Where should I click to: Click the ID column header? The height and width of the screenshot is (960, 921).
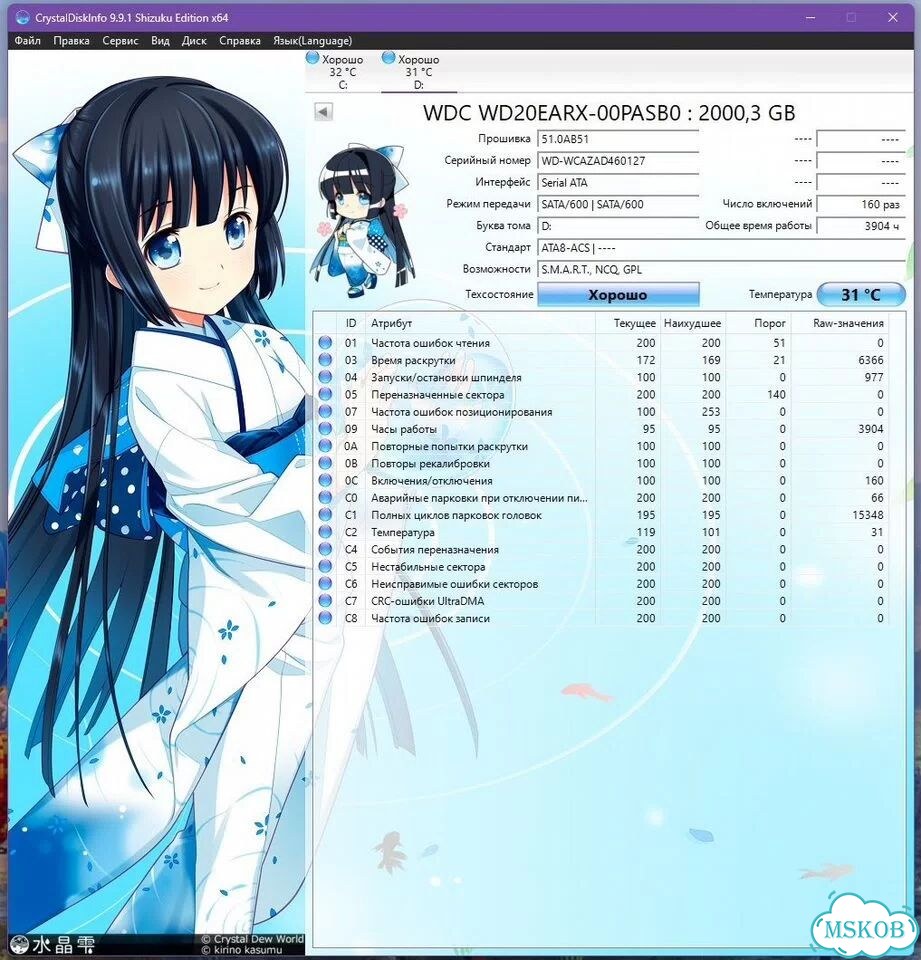click(351, 323)
